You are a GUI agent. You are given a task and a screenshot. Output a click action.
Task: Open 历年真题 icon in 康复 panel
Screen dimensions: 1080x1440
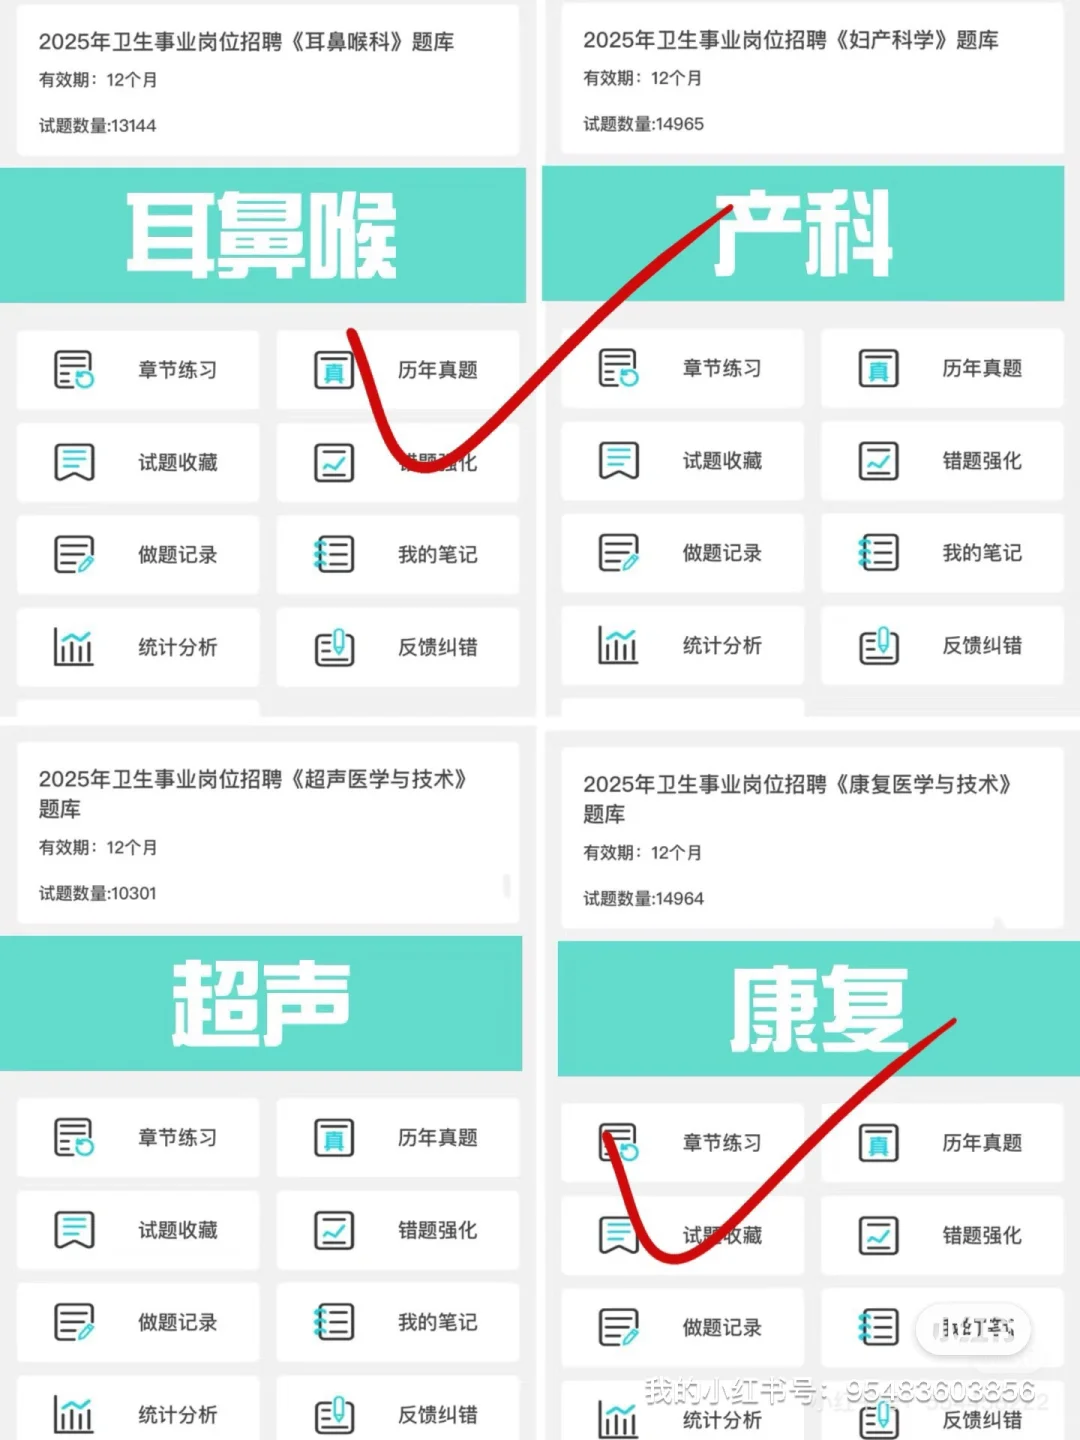pos(878,1142)
